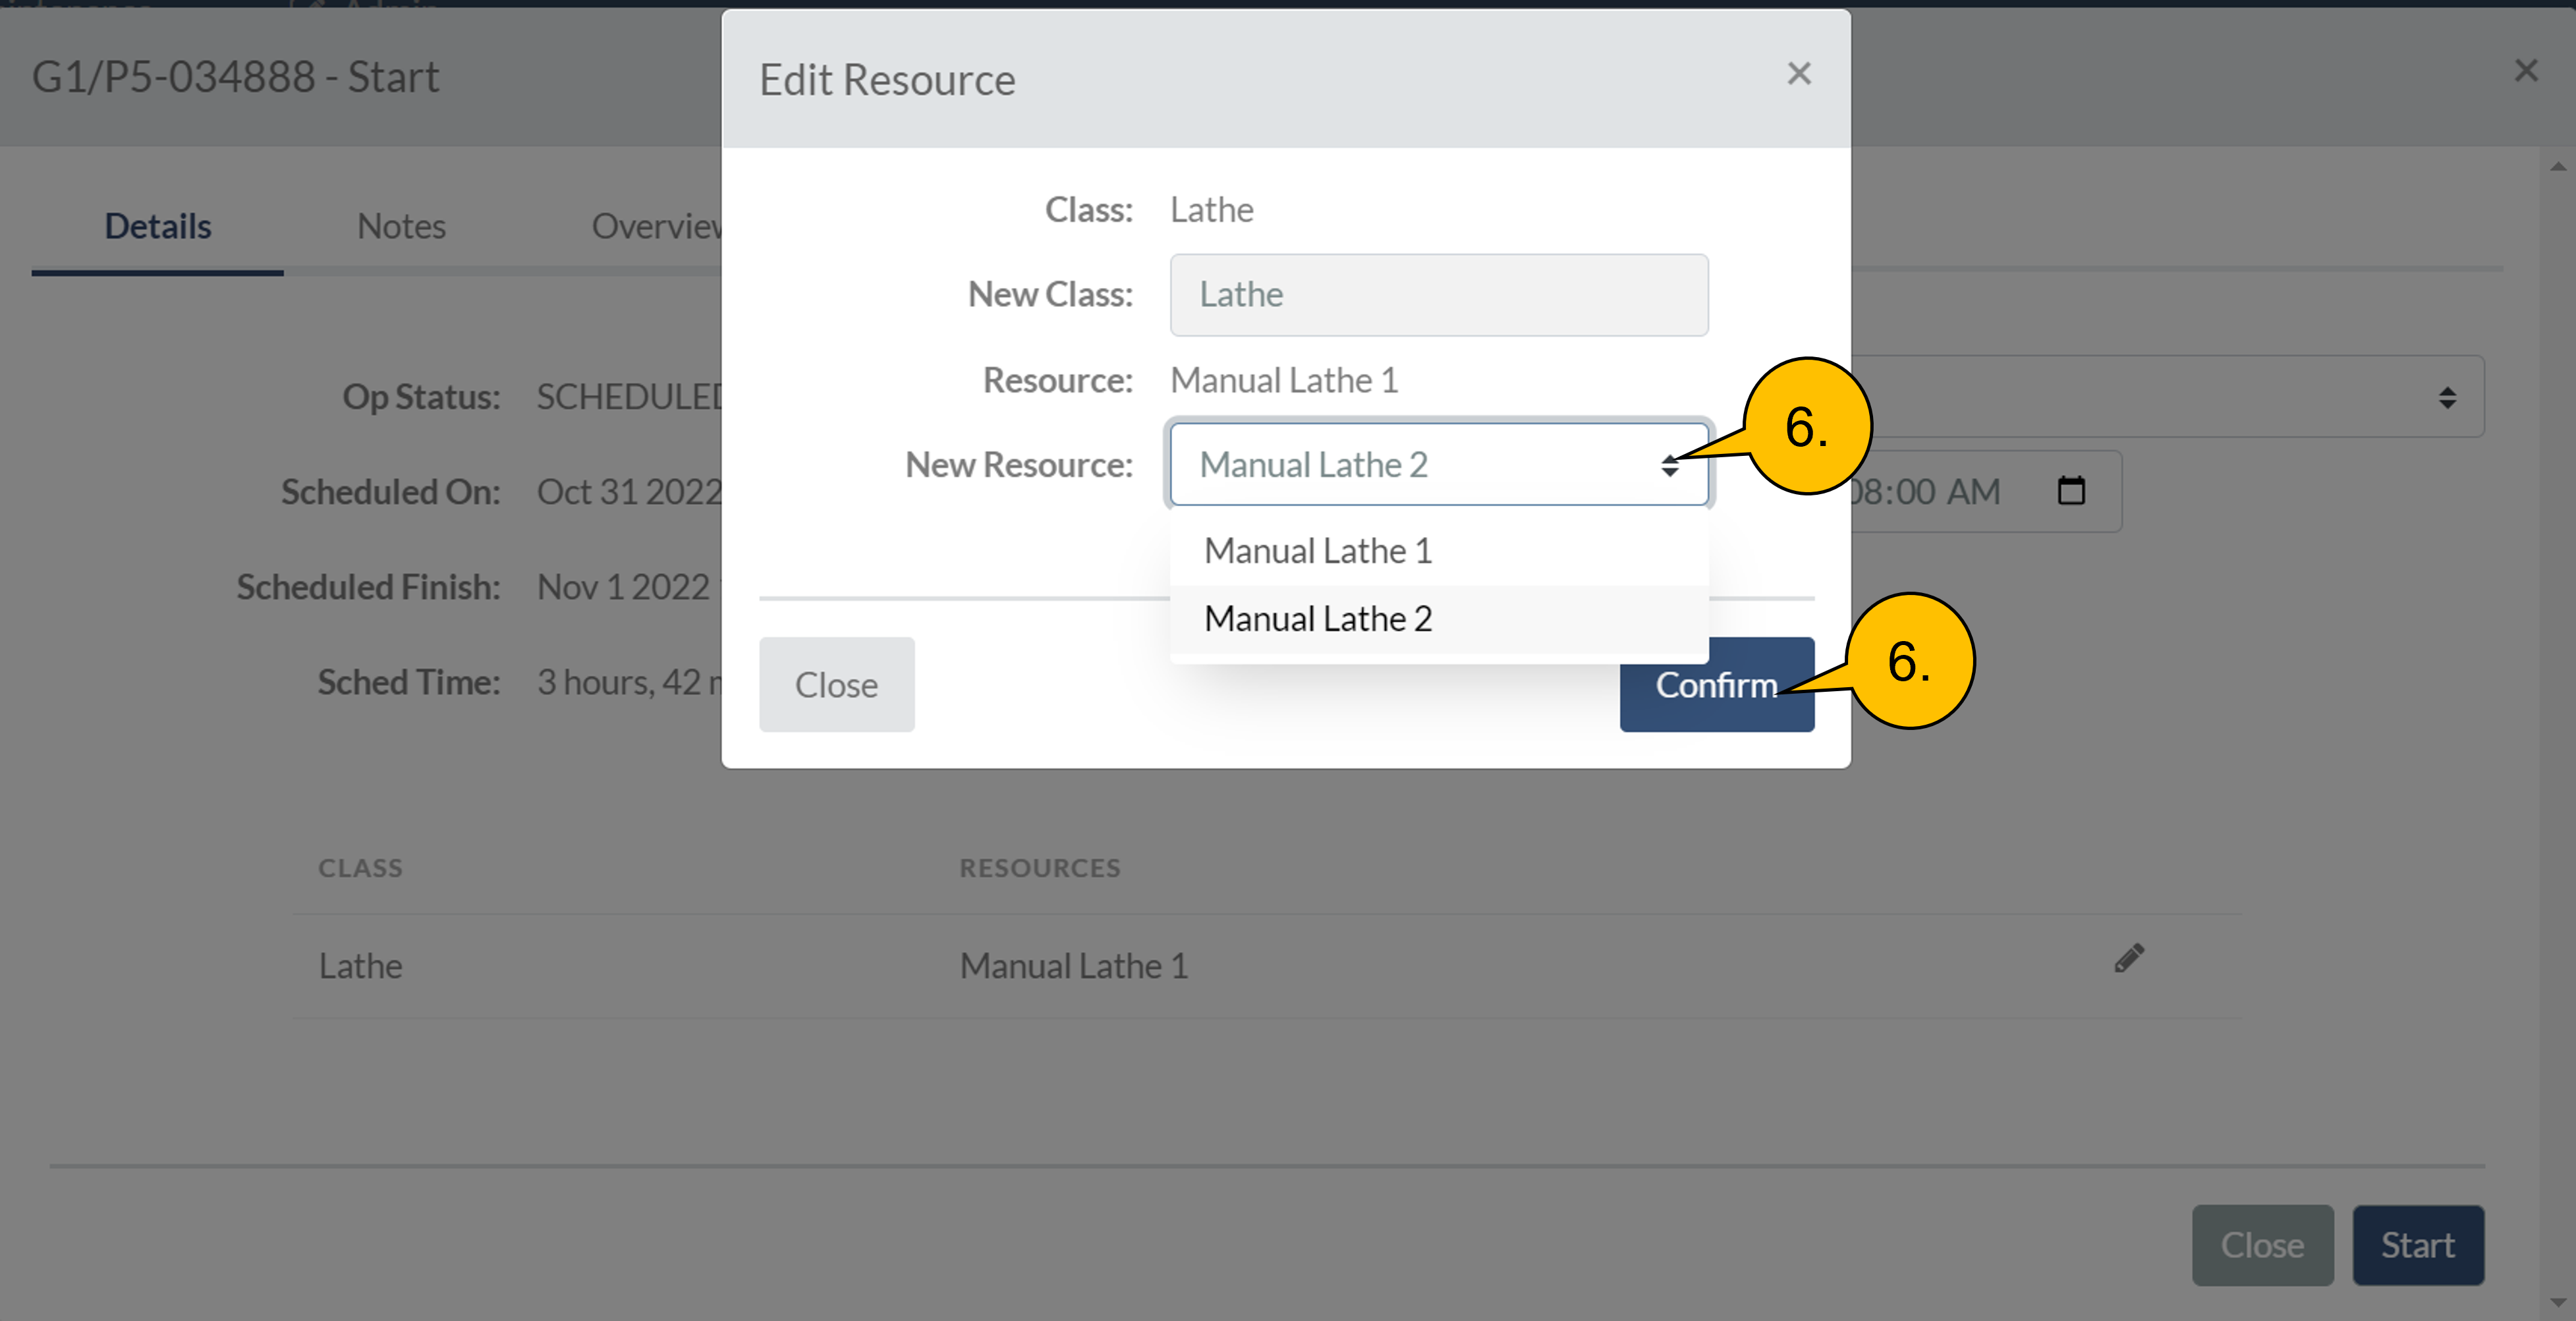The width and height of the screenshot is (2576, 1321).
Task: Expand the background dropdown with up-down arrows
Action: click(2446, 398)
